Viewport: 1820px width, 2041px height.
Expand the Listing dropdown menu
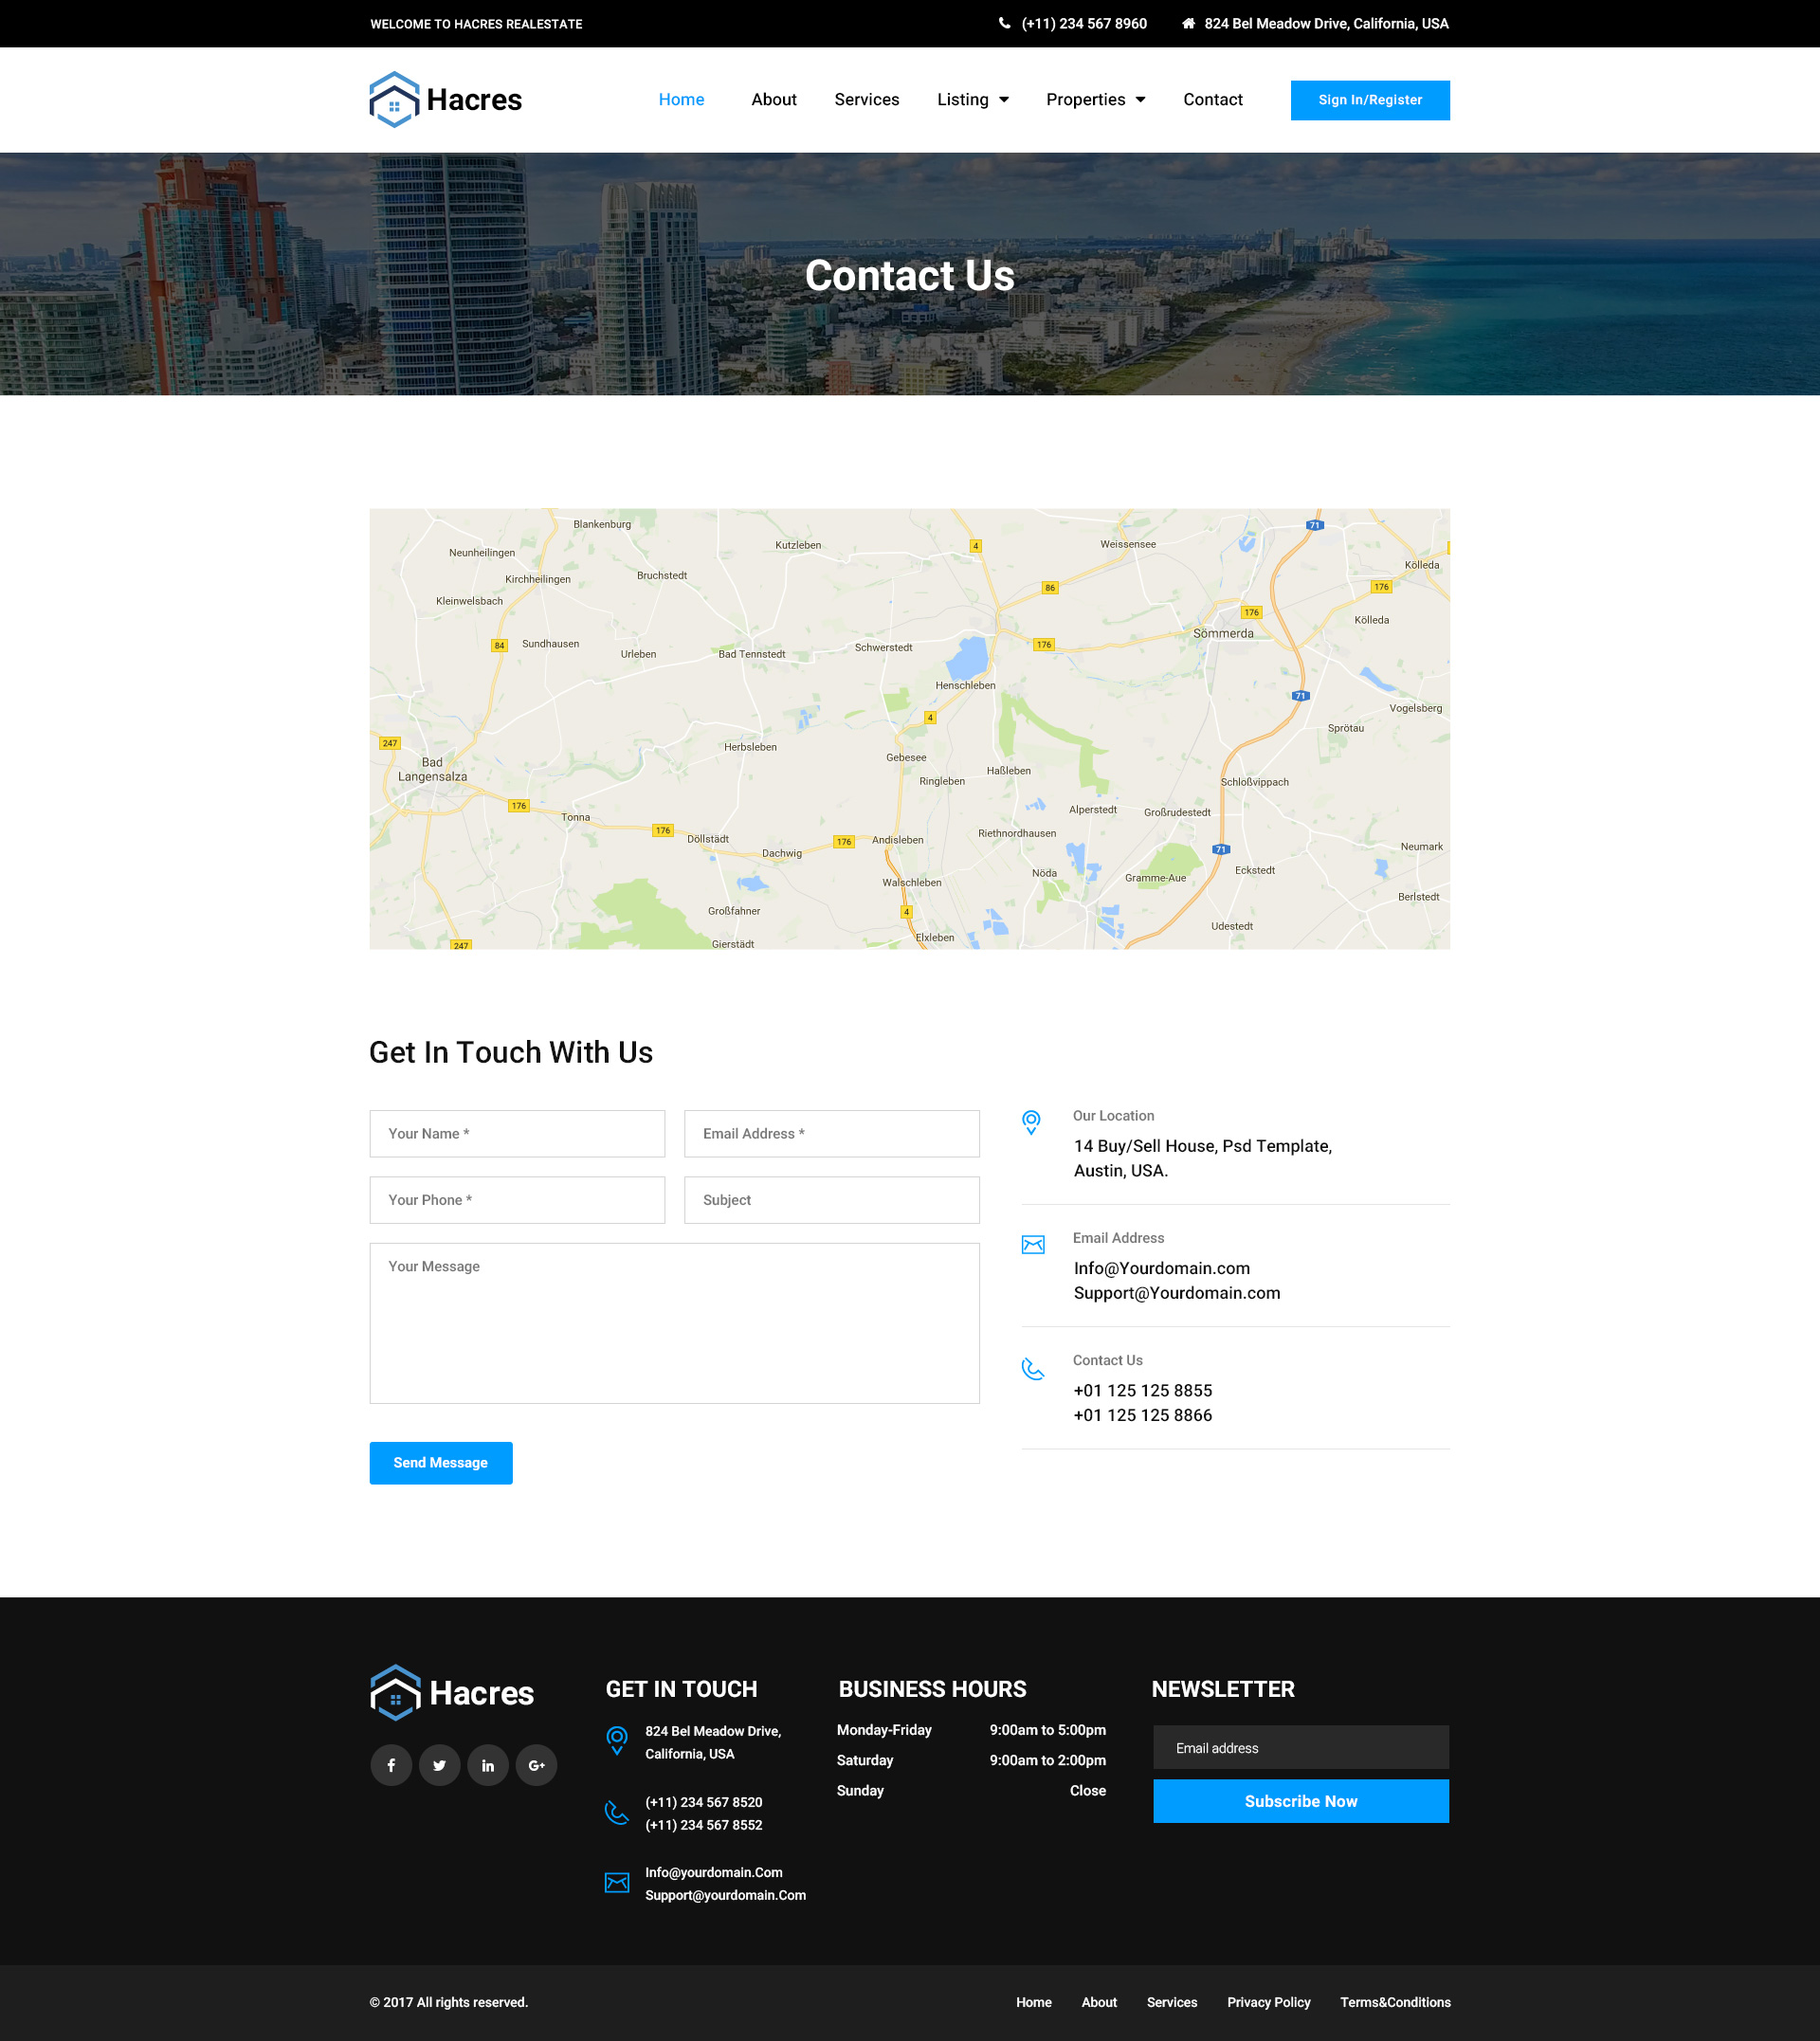pos(972,99)
